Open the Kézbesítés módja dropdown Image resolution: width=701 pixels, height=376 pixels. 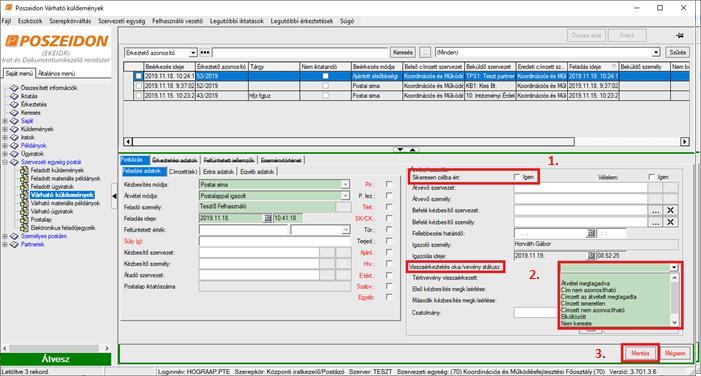(345, 184)
